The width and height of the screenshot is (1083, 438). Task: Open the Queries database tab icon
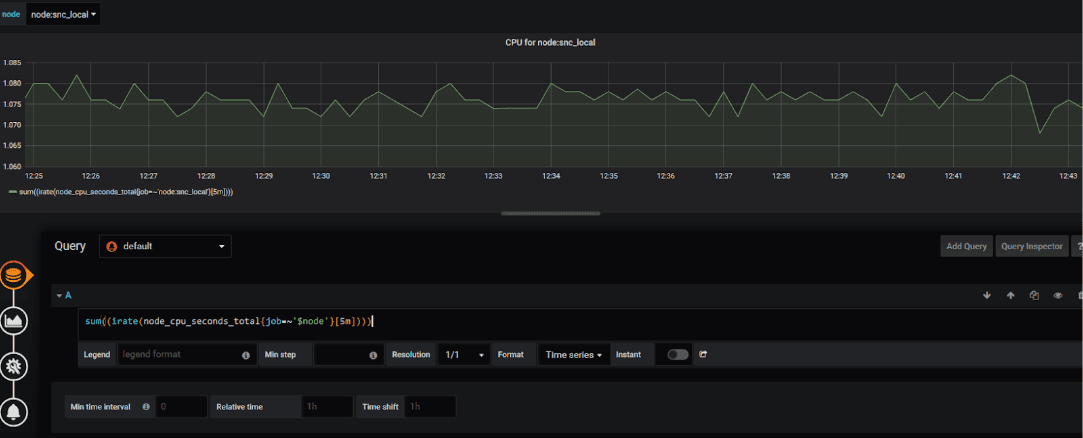point(15,276)
